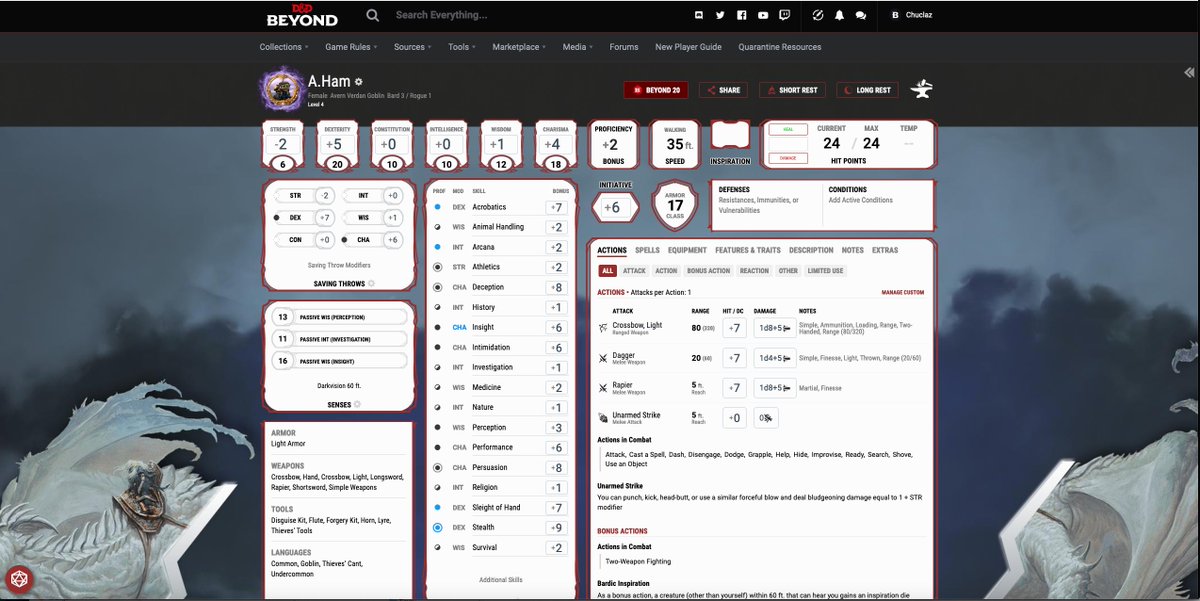Expand the Tools menu
This screenshot has height=601, width=1200.
point(462,47)
